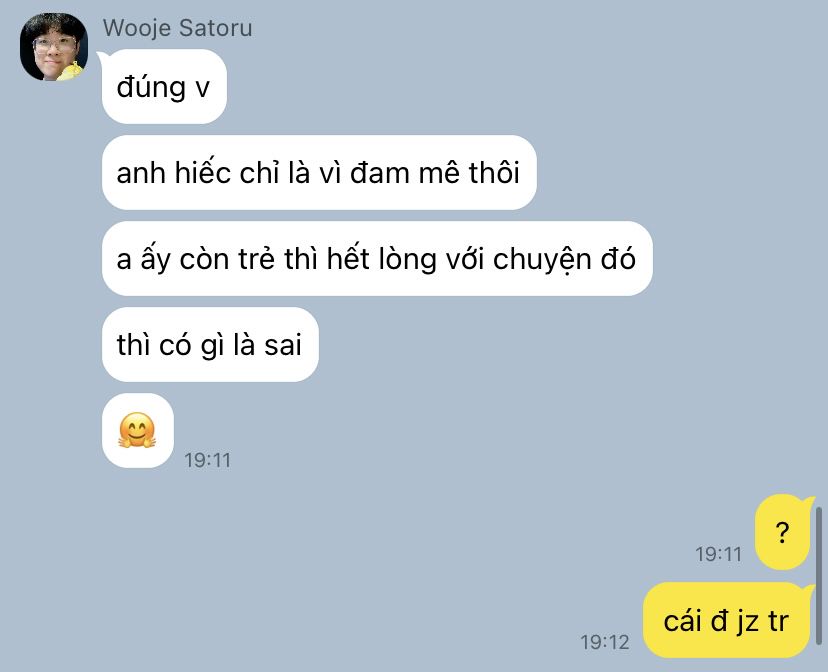Open Wooje Satoru's profile avatar

pyautogui.click(x=54, y=47)
